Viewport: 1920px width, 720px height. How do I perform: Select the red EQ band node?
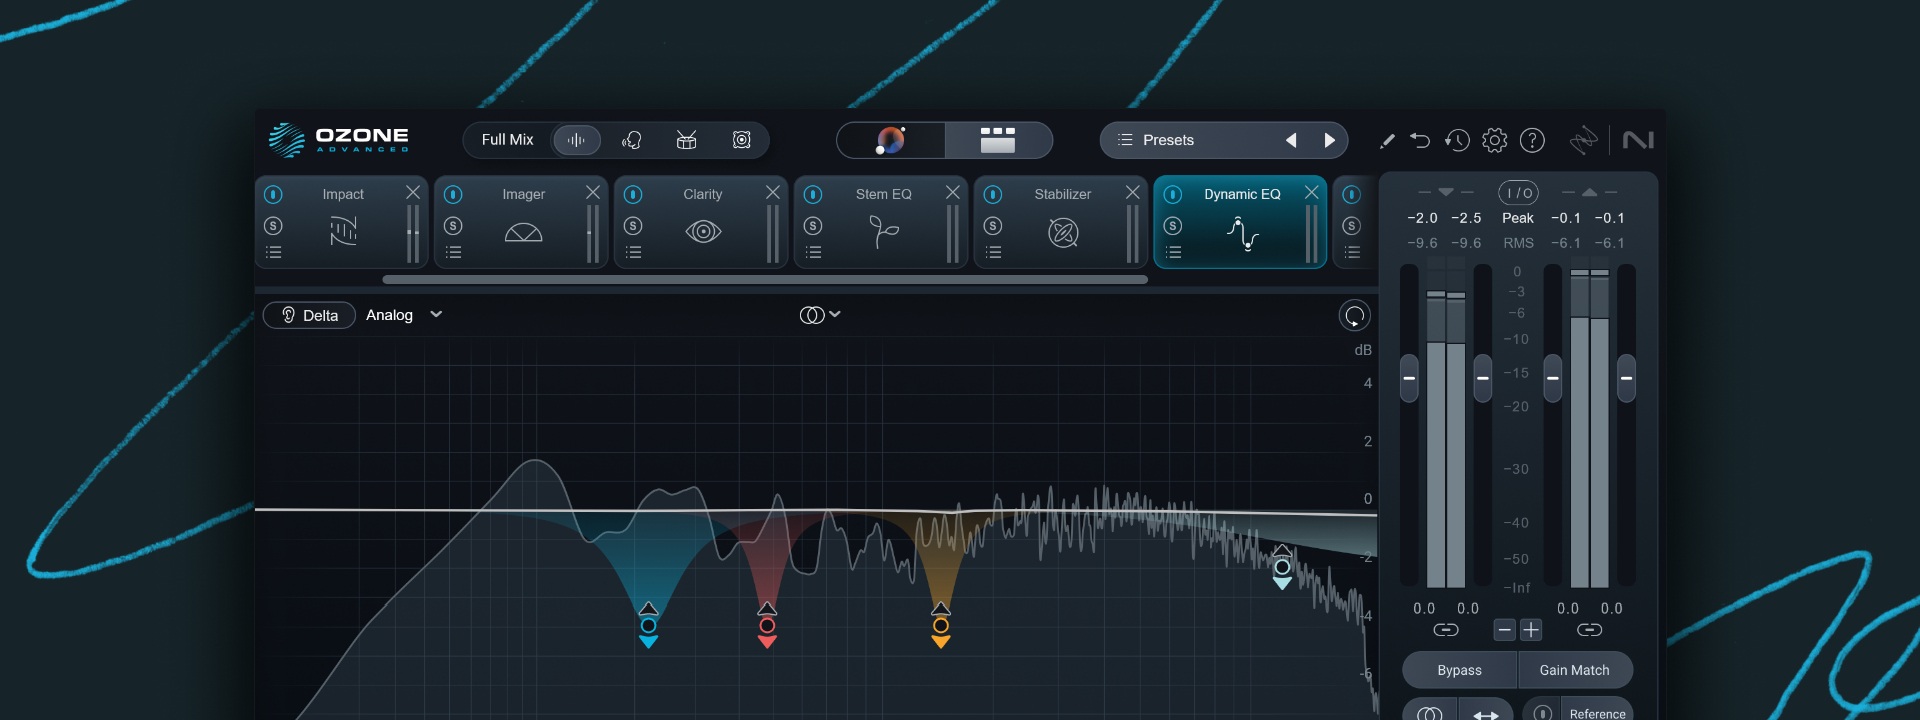(x=767, y=626)
